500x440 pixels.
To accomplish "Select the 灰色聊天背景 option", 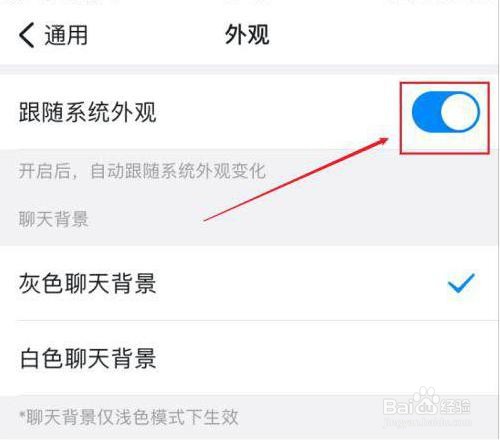I will click(249, 283).
